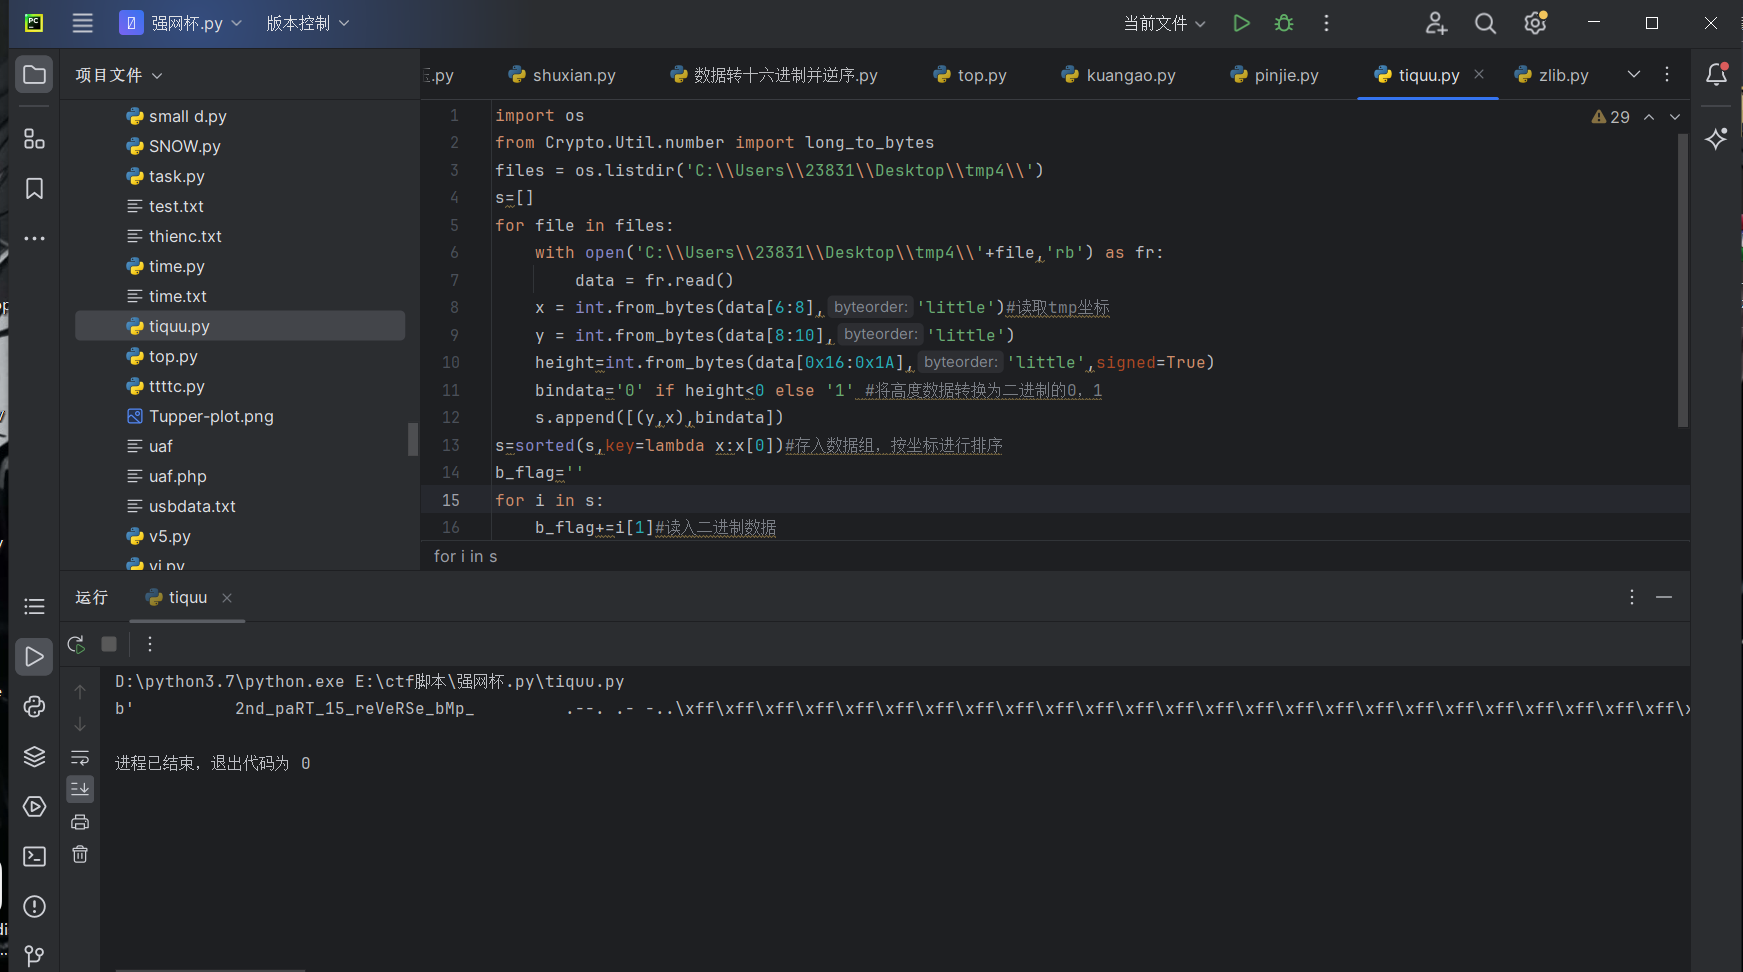Open the Bookmarks tool window
This screenshot has width=1743, height=972.
[x=34, y=189]
